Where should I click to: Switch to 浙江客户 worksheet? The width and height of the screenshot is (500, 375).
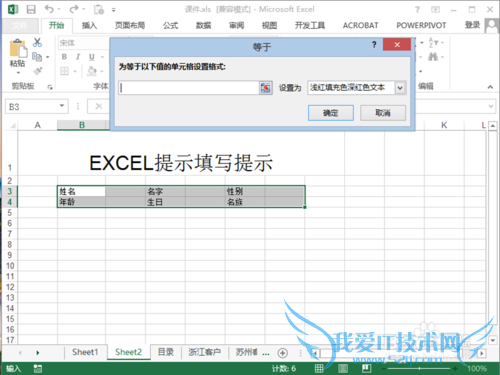(x=204, y=352)
